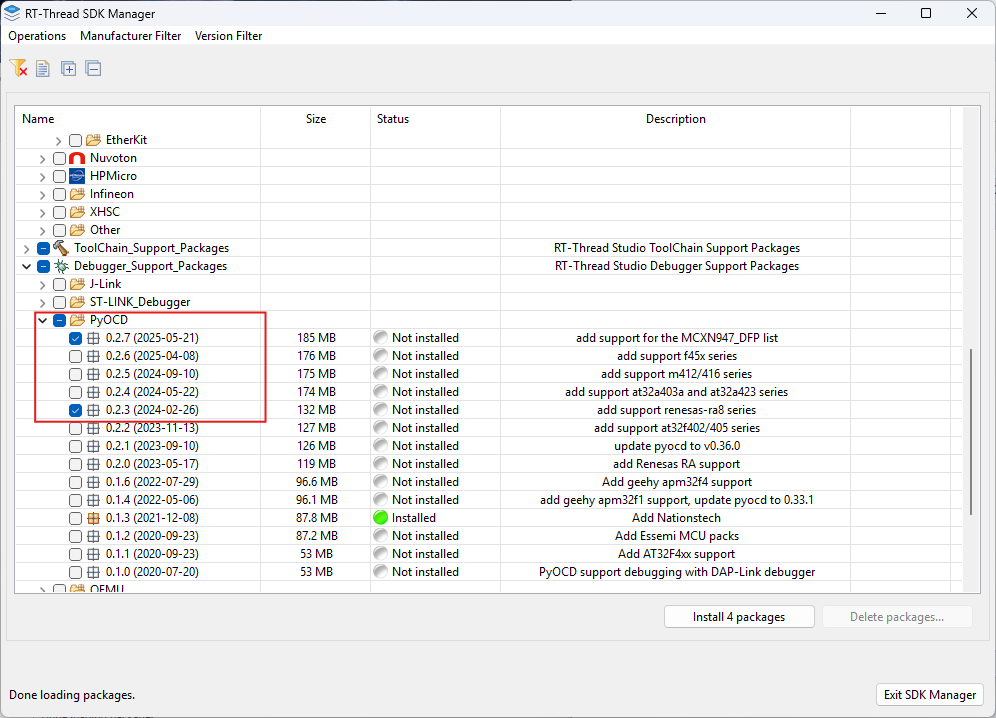Click the ToolChain_Support_Packages hammer icon

click(61, 248)
